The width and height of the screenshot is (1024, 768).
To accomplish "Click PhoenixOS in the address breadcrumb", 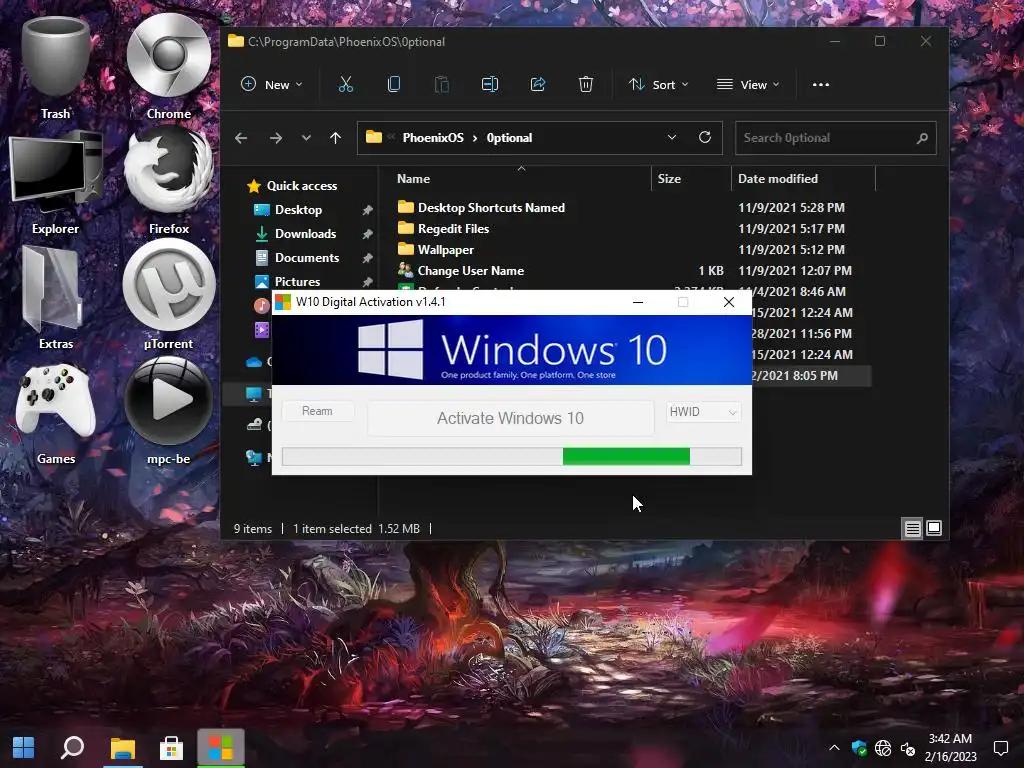I will [433, 138].
